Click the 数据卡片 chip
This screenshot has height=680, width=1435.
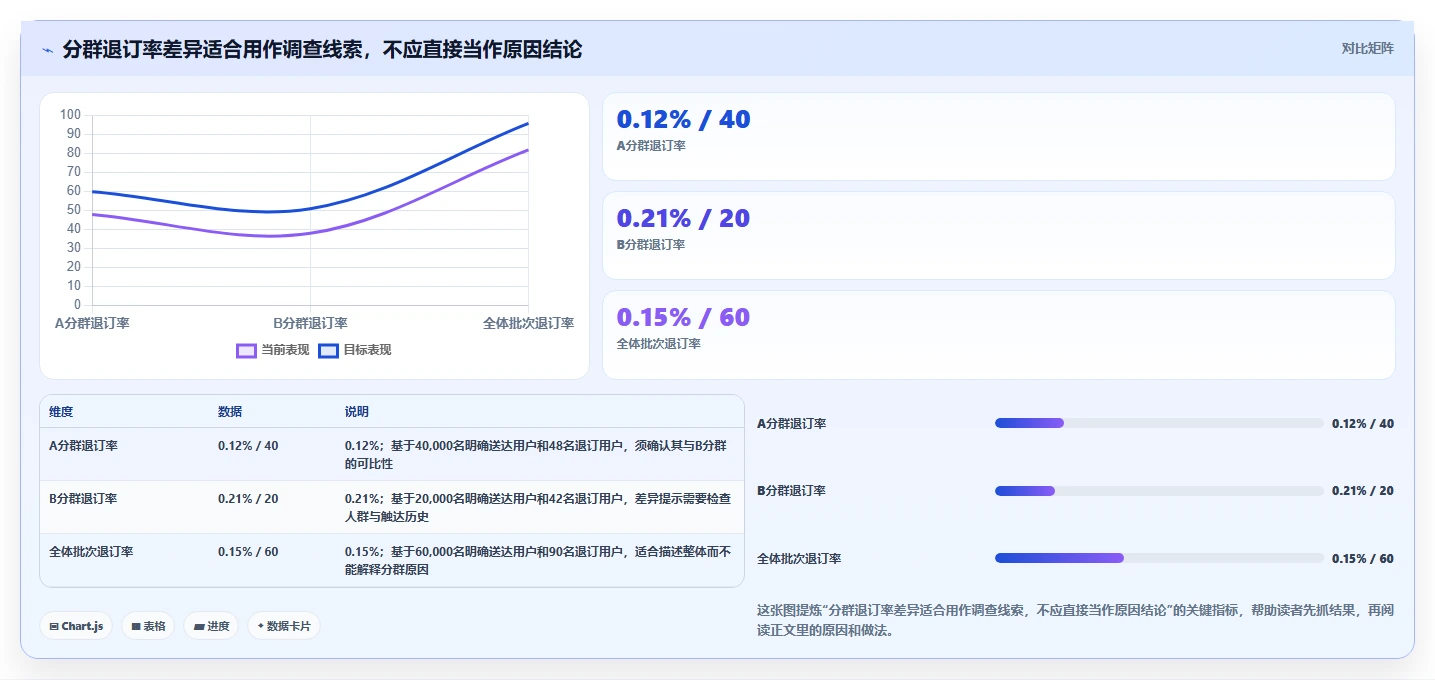pos(284,626)
